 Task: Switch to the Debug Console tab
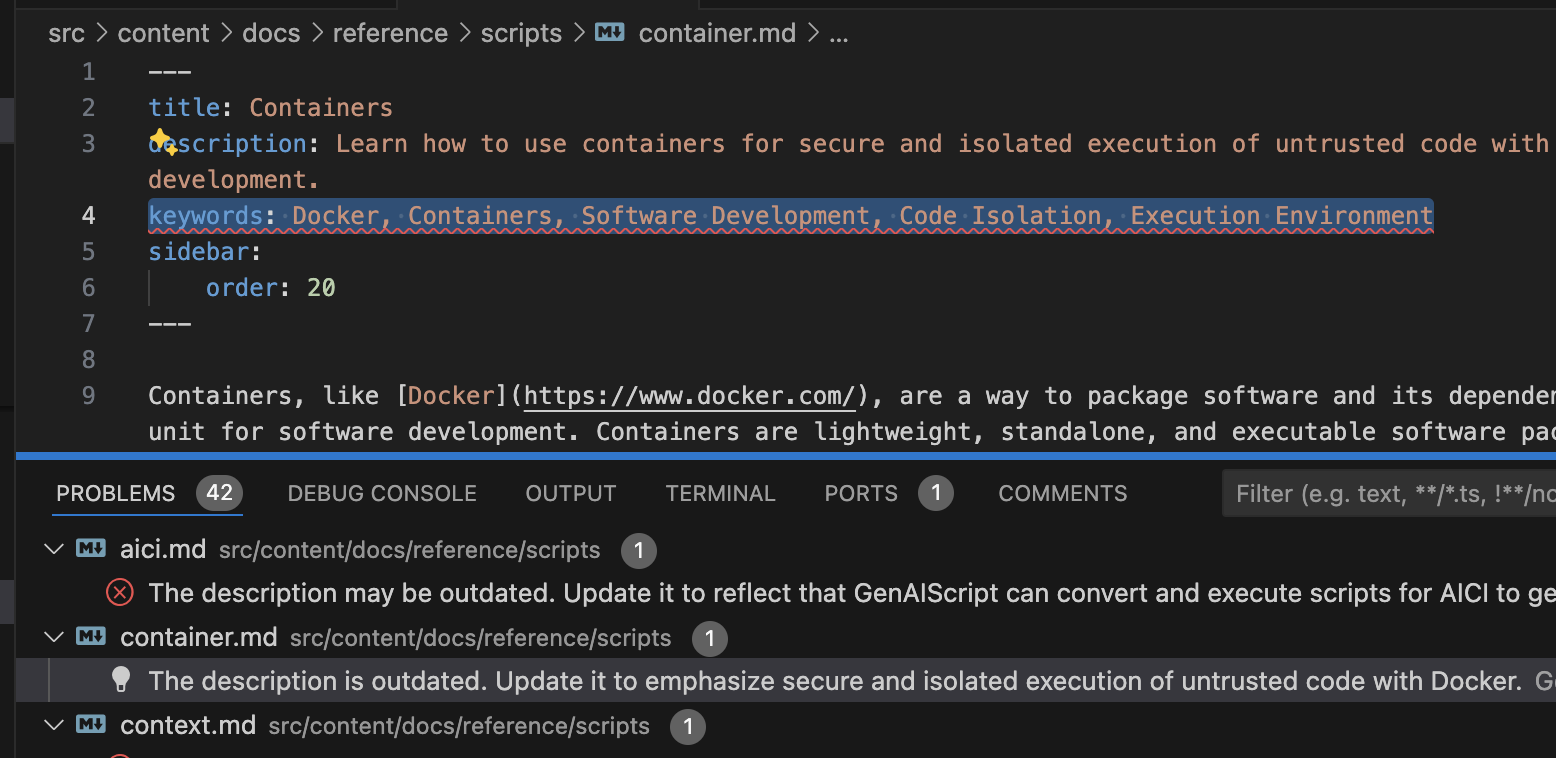pos(382,493)
